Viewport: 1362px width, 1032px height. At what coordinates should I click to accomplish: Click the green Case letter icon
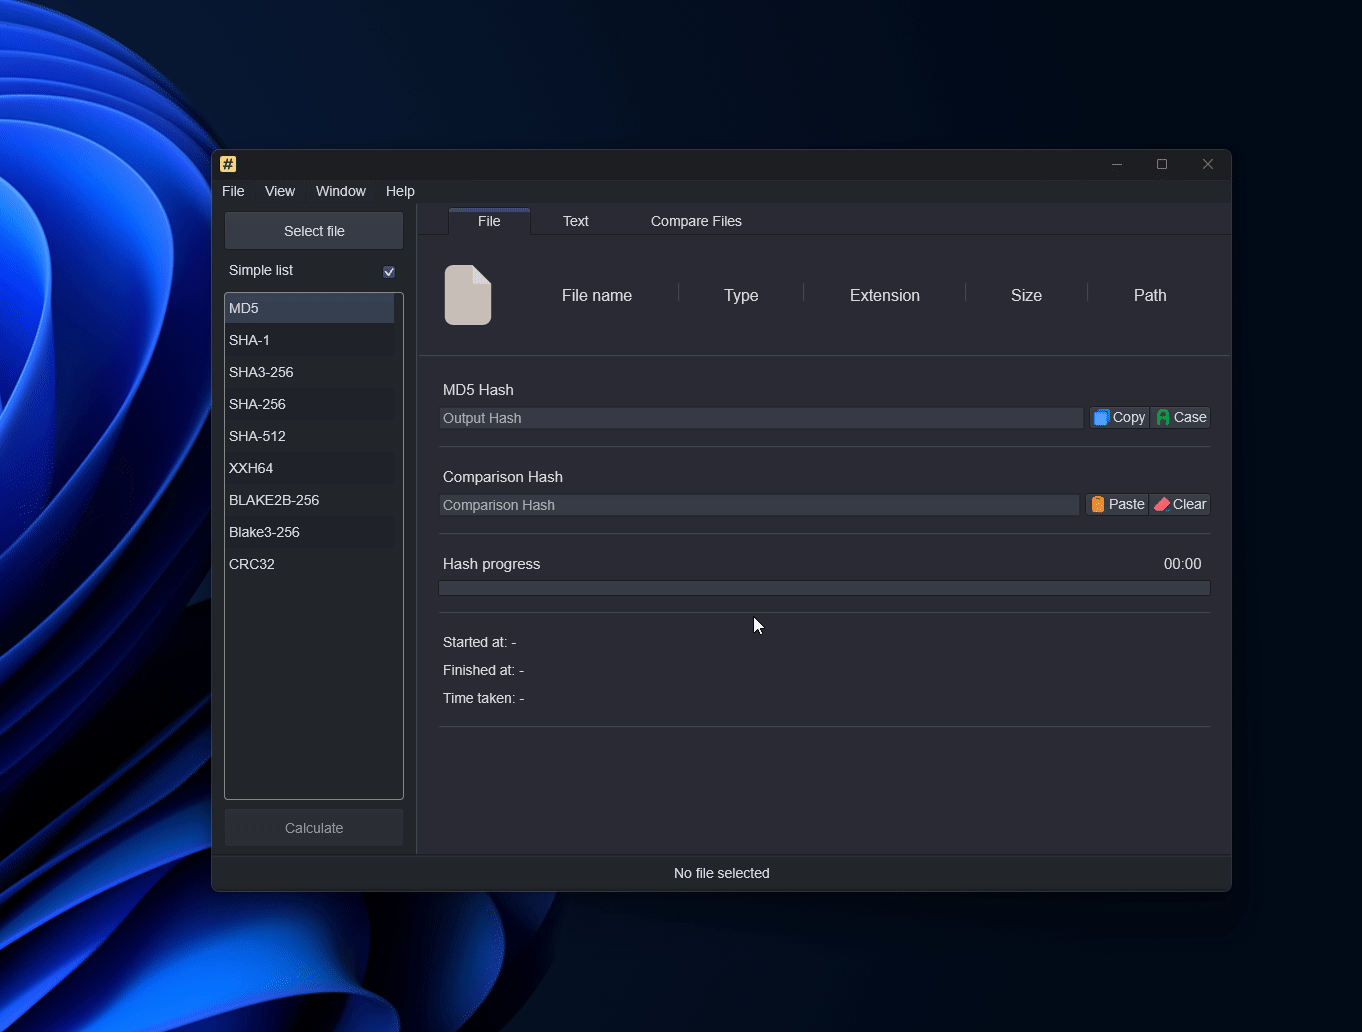coord(1164,417)
